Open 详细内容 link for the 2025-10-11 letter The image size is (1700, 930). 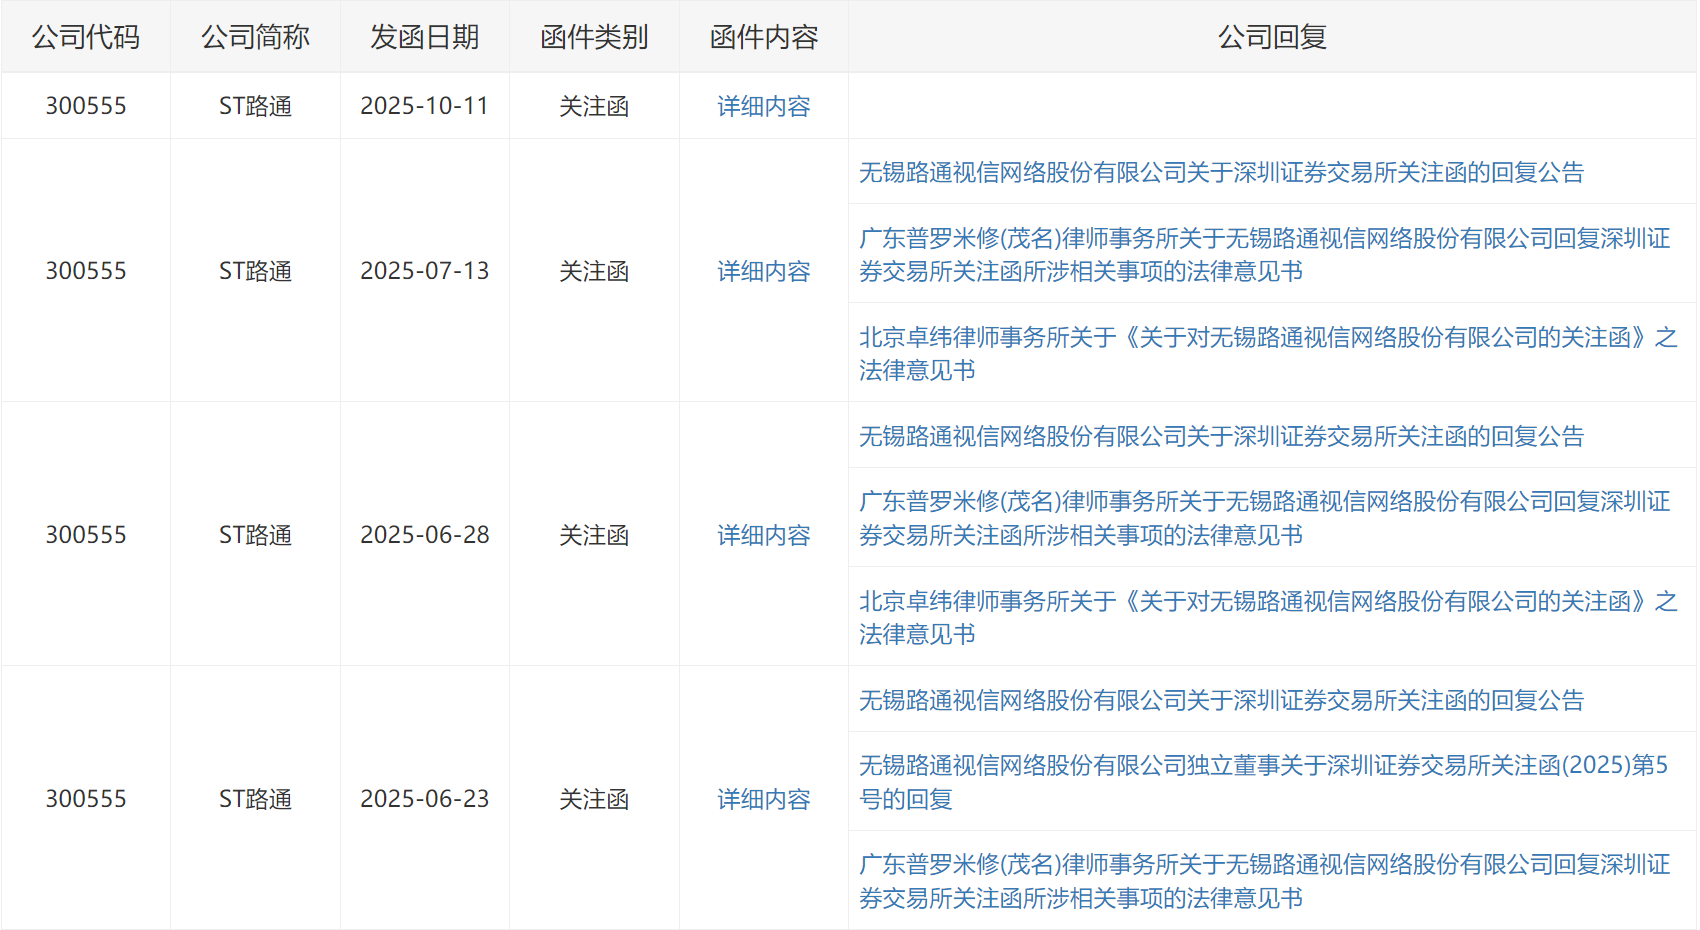[x=763, y=106]
